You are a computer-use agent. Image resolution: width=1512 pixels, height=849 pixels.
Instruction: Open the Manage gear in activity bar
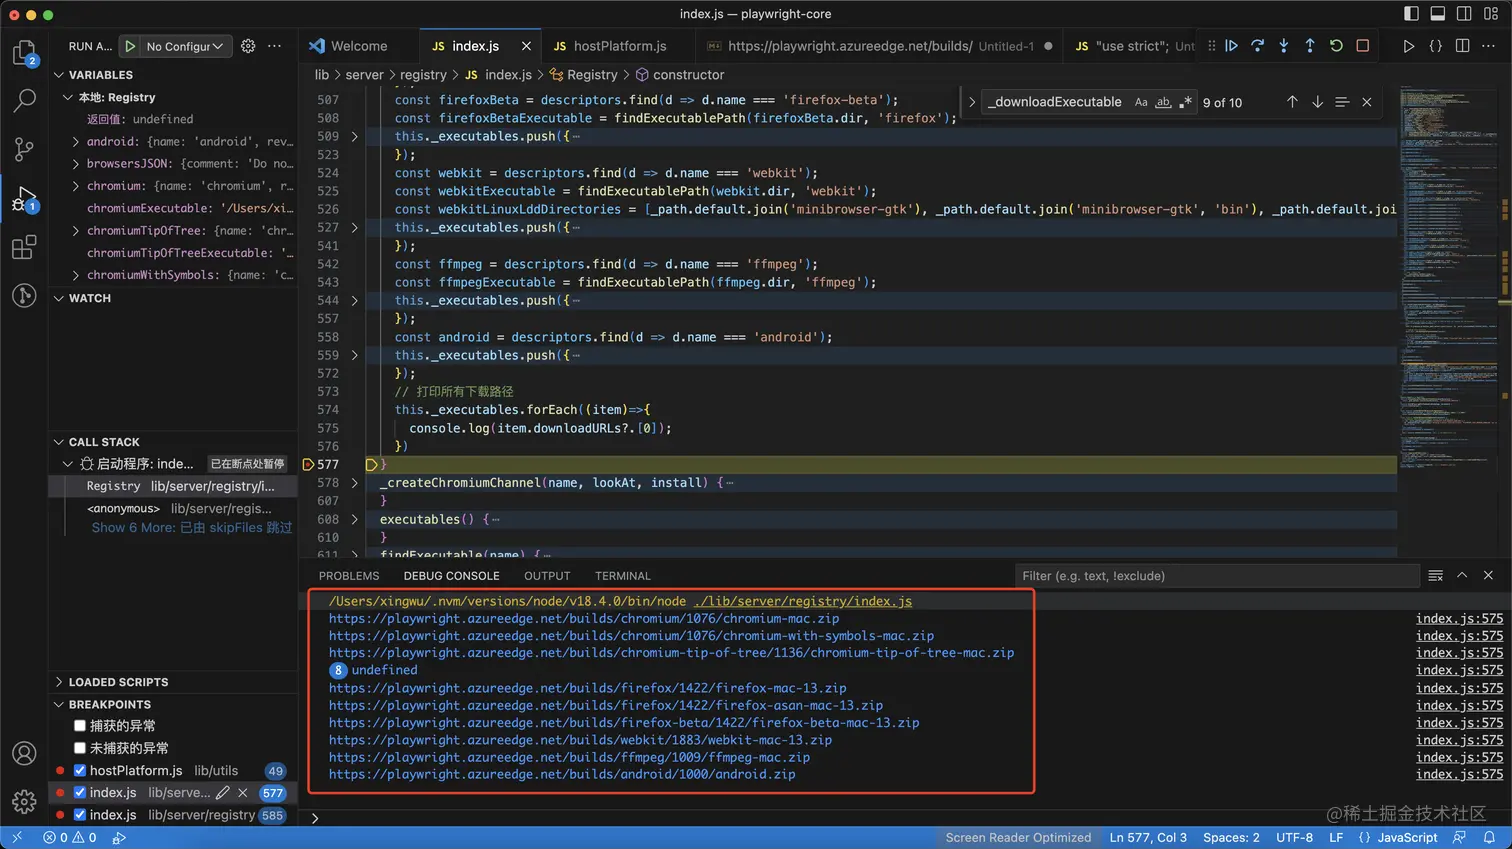(24, 801)
